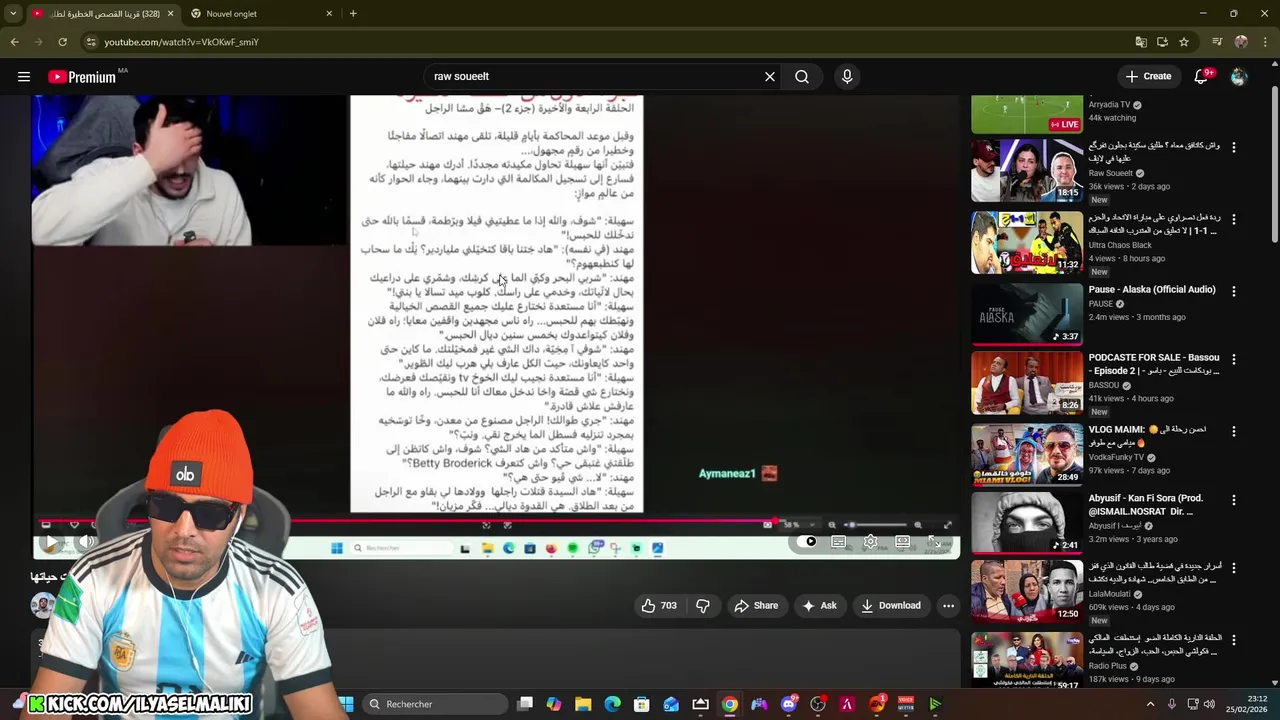Install the YouTube app from the address bar
The height and width of the screenshot is (720, 1280).
click(1162, 42)
